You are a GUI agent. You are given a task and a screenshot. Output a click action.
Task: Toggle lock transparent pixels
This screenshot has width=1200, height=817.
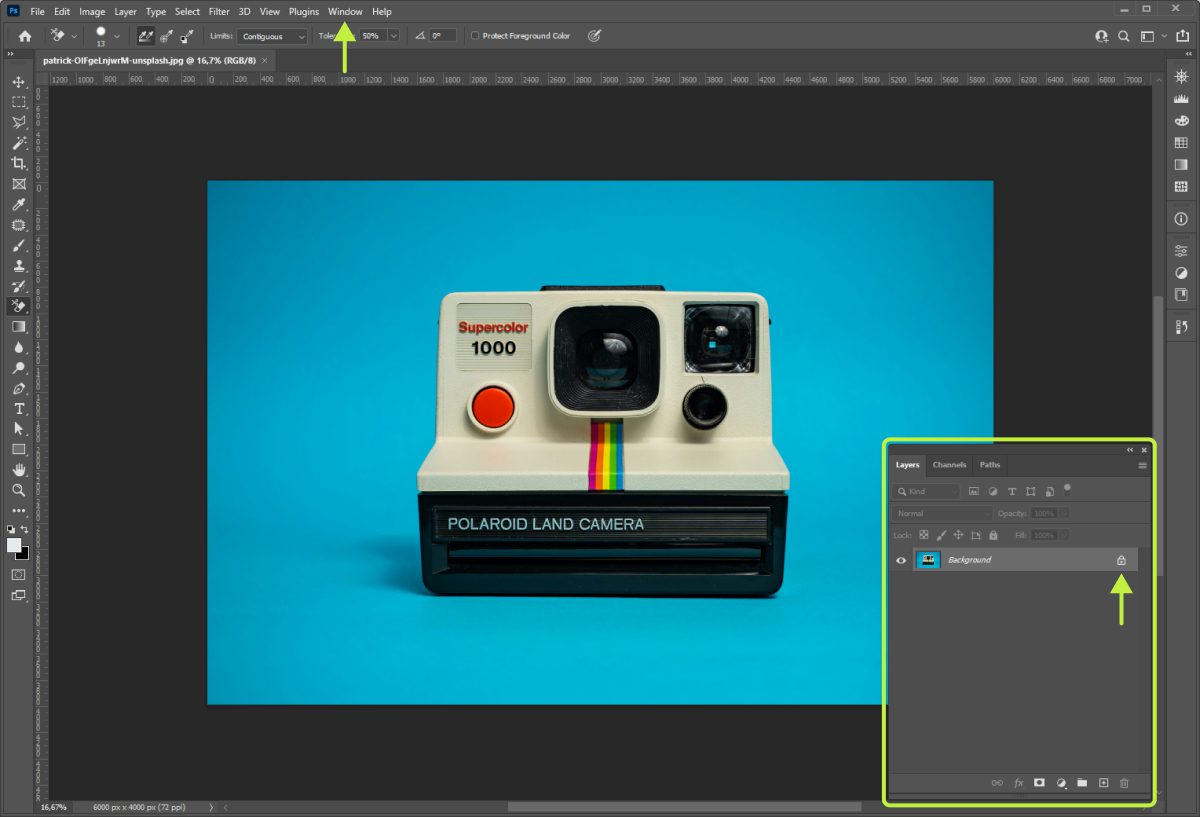[x=924, y=535]
